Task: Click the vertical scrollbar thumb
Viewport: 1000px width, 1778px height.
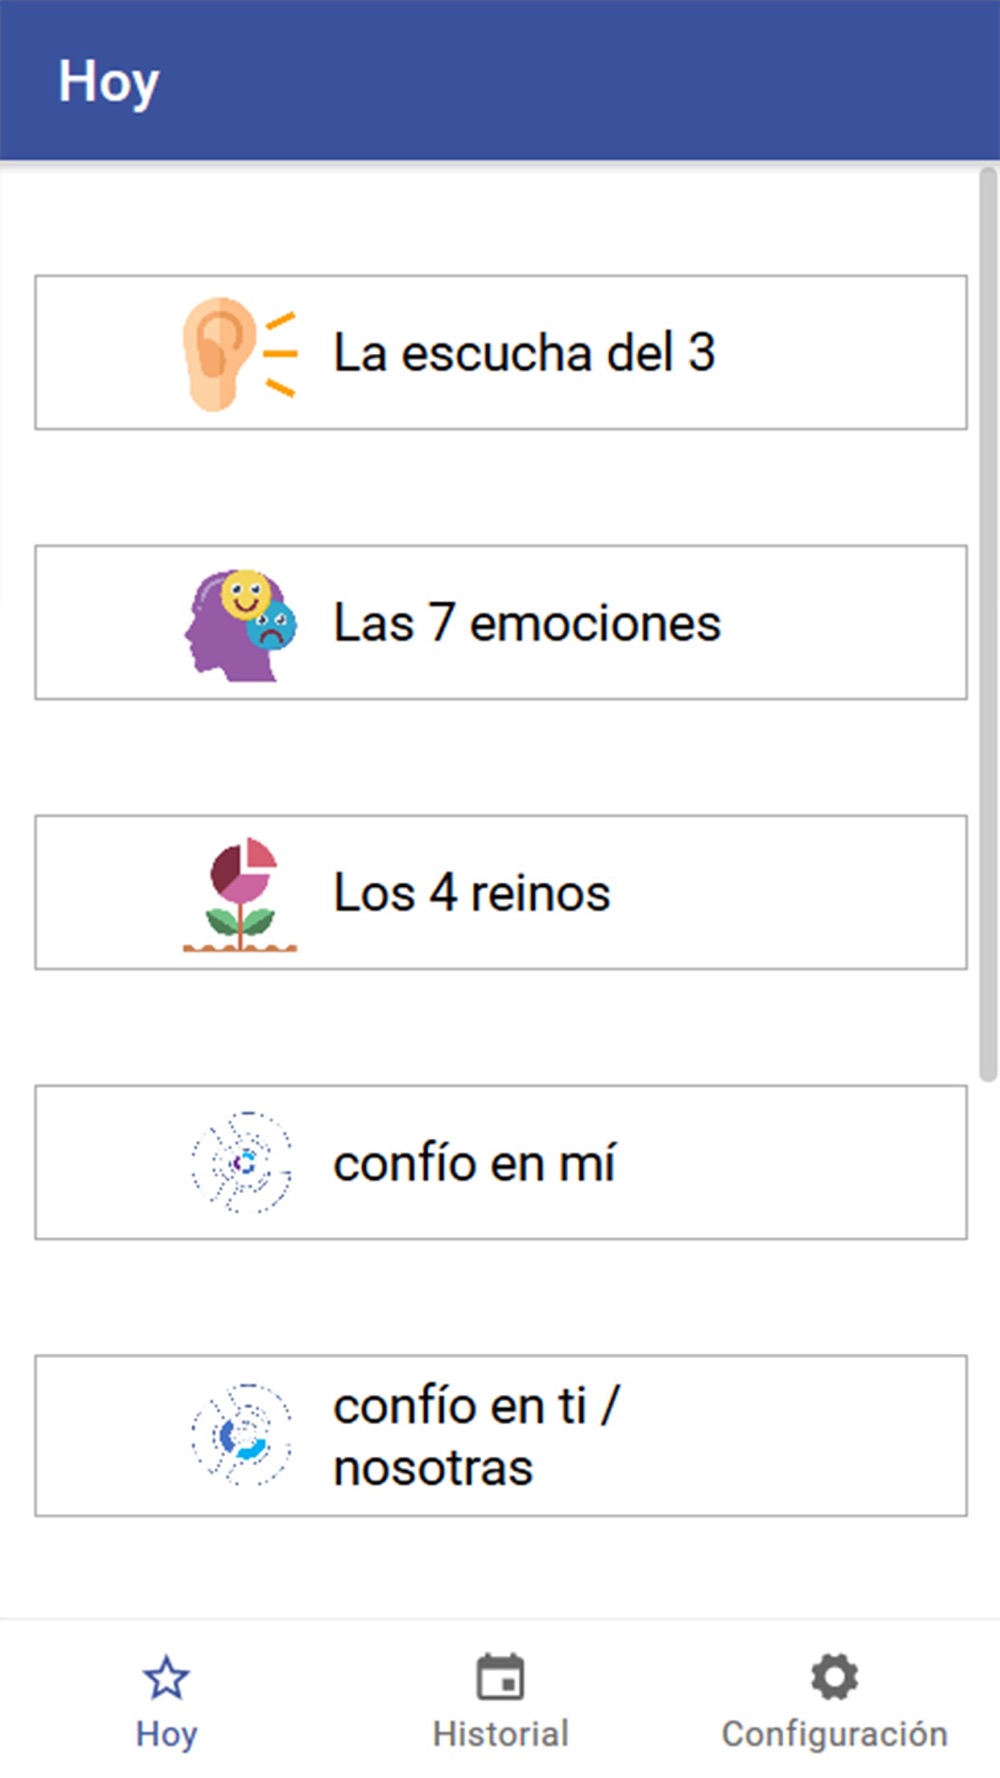Action: click(988, 625)
